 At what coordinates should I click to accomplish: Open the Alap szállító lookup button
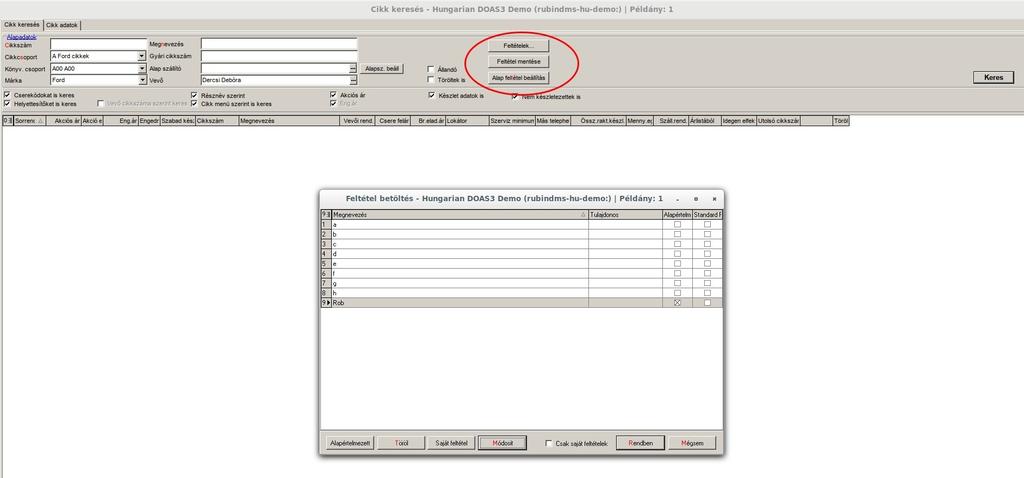[x=353, y=68]
